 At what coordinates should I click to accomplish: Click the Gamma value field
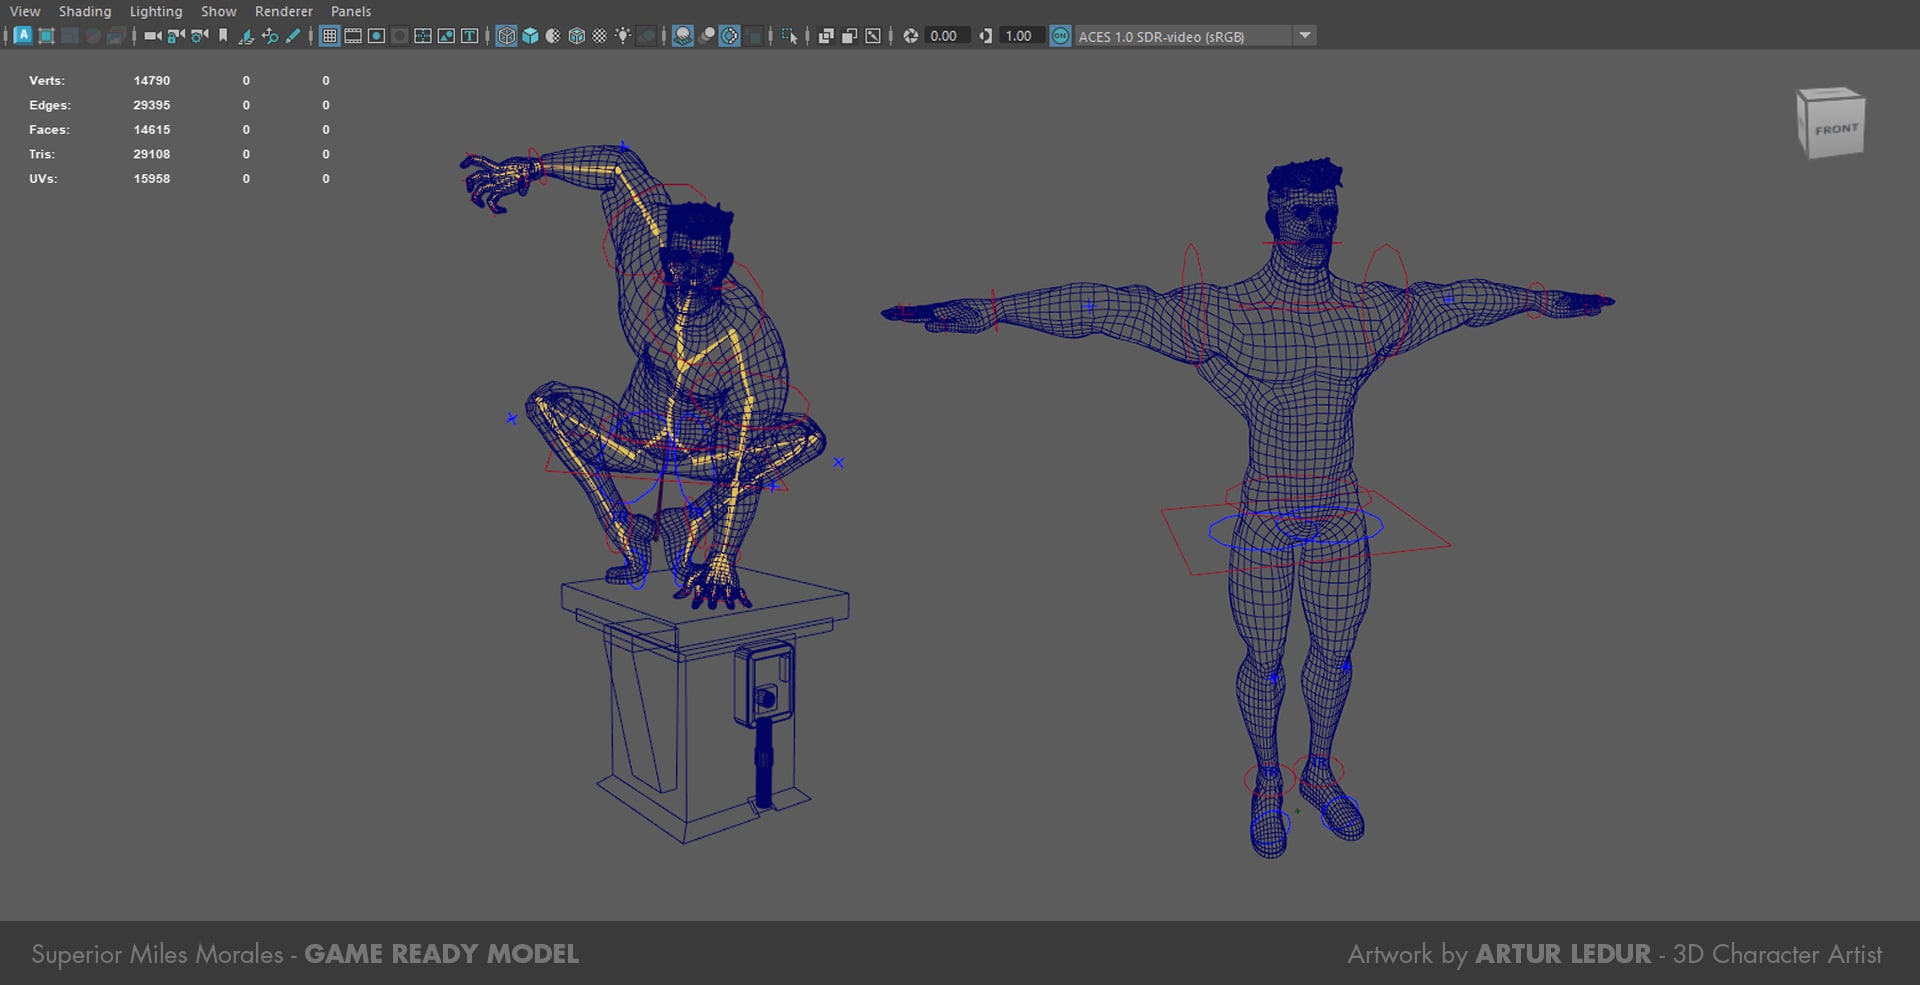(x=1018, y=36)
